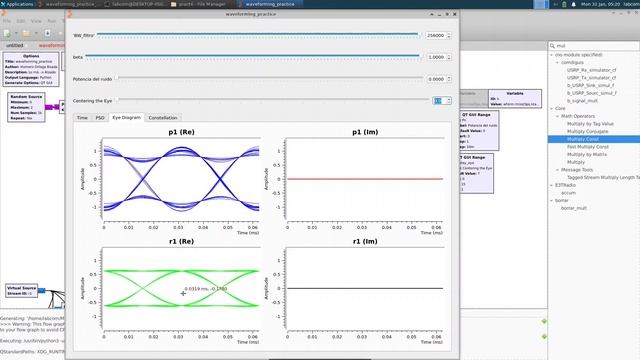Click the Potencia del ruido slider
The height and width of the screenshot is (360, 640).
[x=269, y=78]
